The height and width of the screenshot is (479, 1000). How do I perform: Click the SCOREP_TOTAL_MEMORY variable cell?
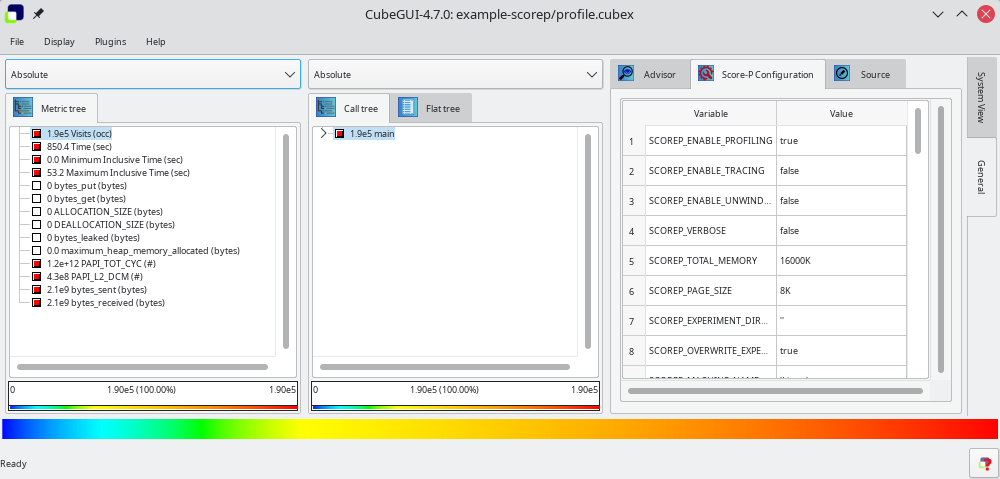coord(710,261)
